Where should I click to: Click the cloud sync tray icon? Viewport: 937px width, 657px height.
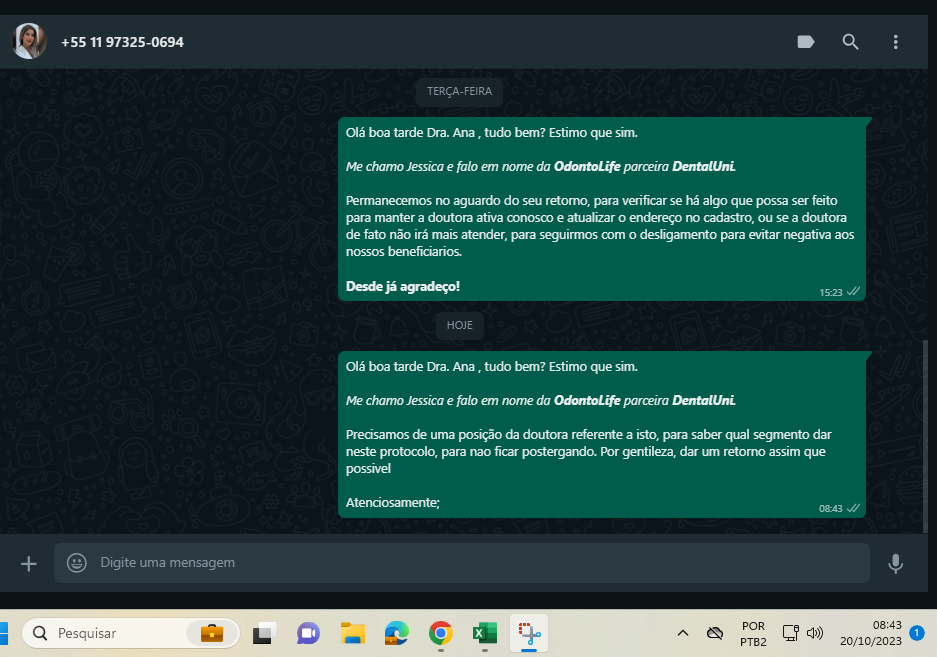[x=715, y=633]
